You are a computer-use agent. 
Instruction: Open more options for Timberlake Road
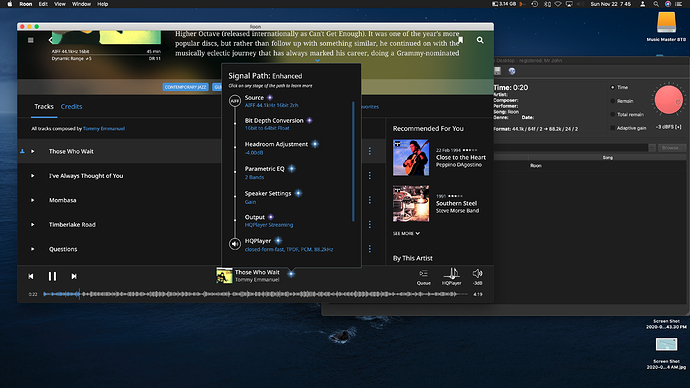point(370,224)
